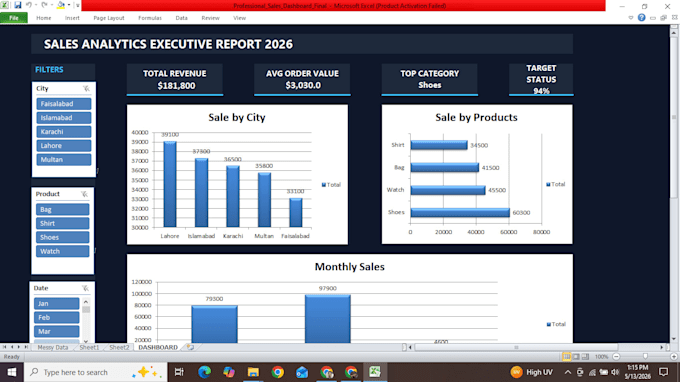Screen dimensions: 680x382
Task: Toggle Shirt in Product slicer
Action: point(62,223)
